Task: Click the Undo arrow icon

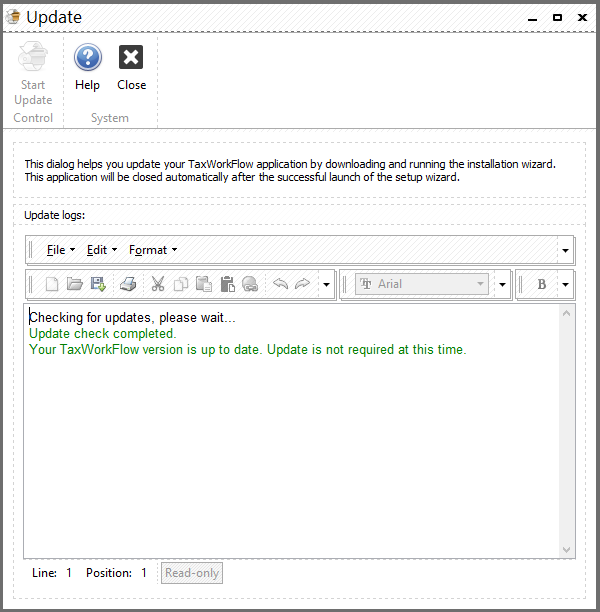Action: (x=280, y=284)
